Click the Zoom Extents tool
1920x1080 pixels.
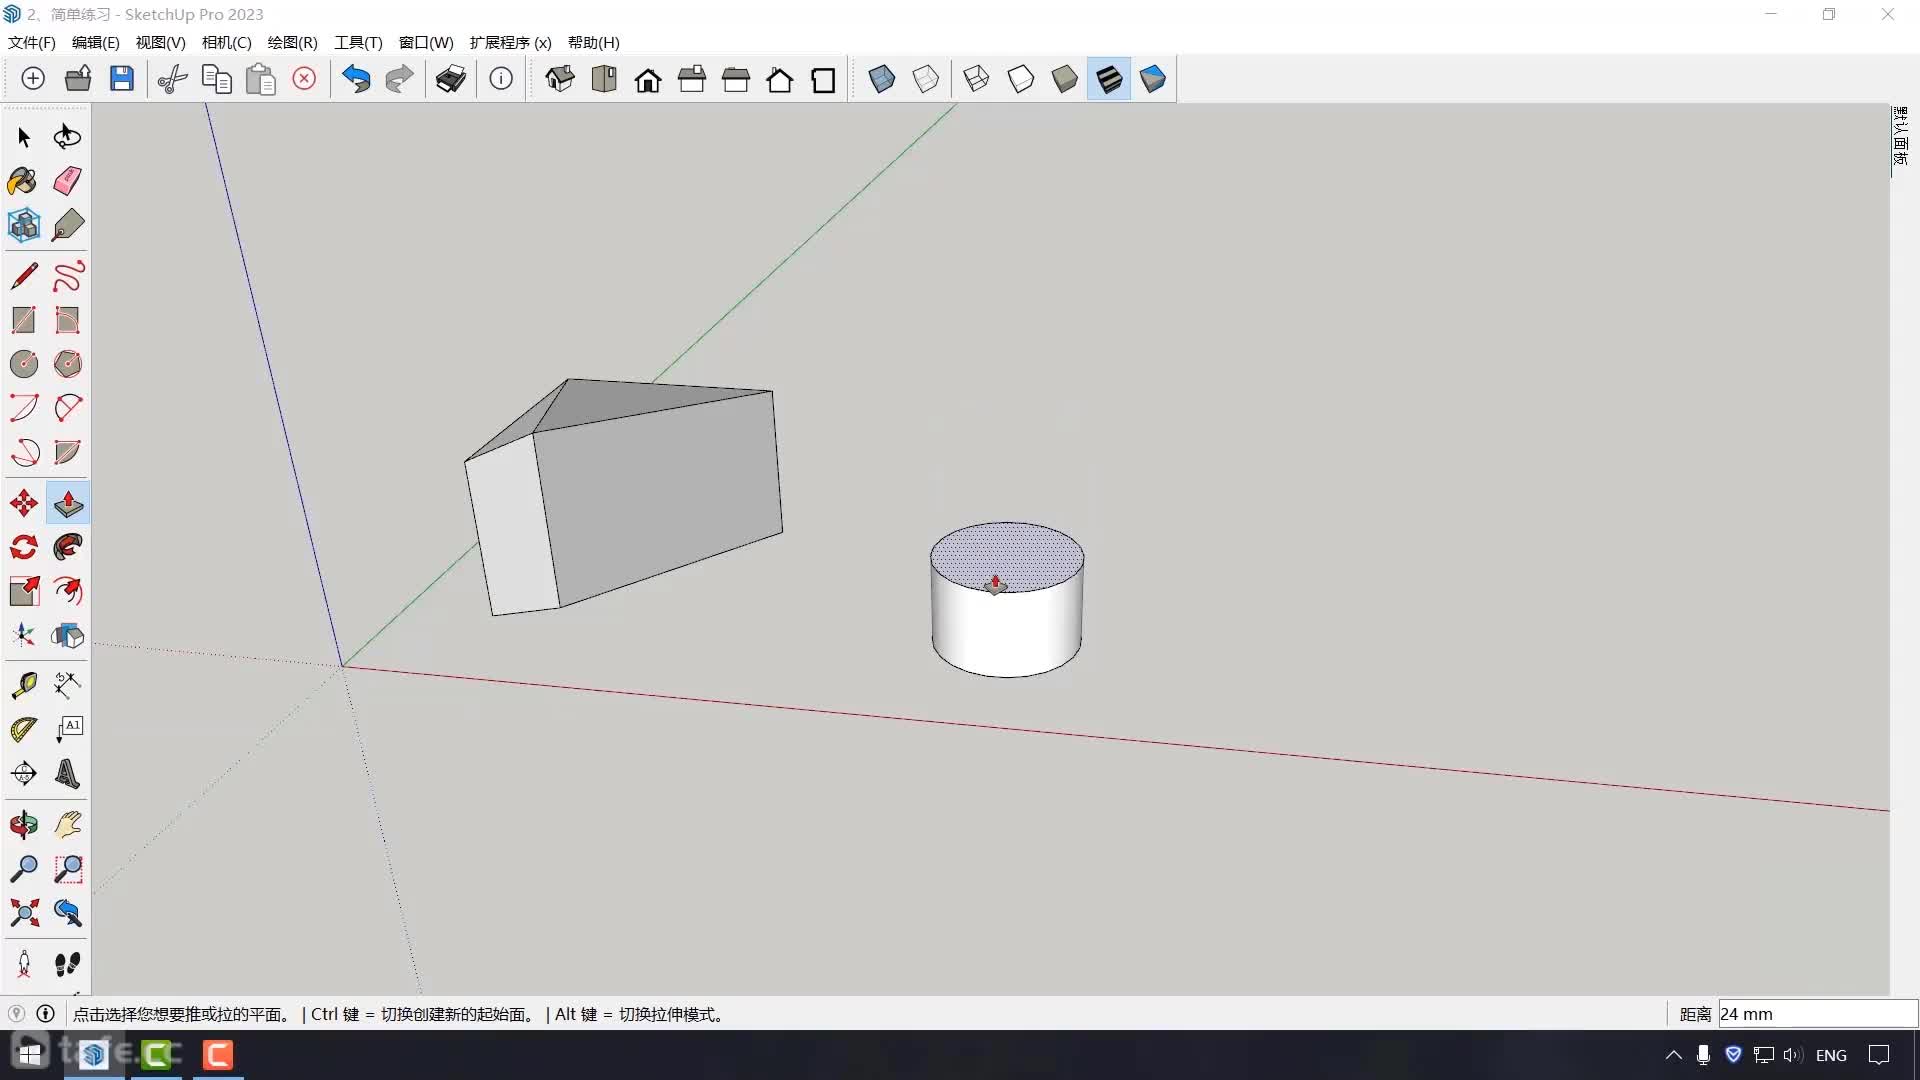coord(24,913)
